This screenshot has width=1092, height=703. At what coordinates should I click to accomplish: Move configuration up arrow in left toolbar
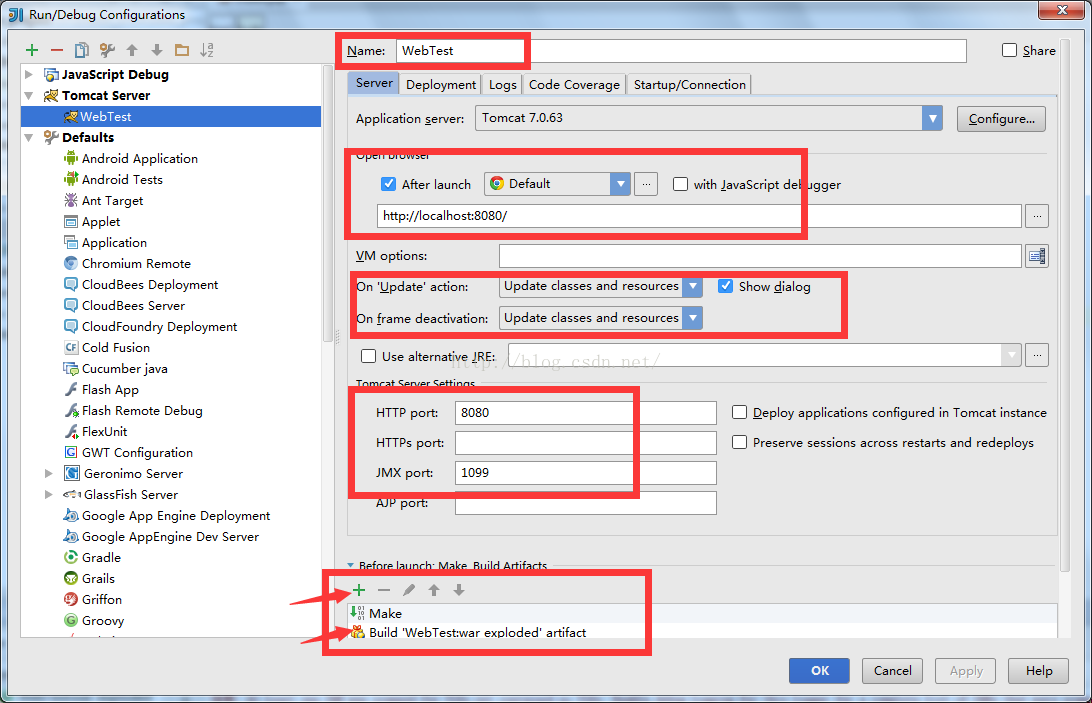tap(132, 50)
